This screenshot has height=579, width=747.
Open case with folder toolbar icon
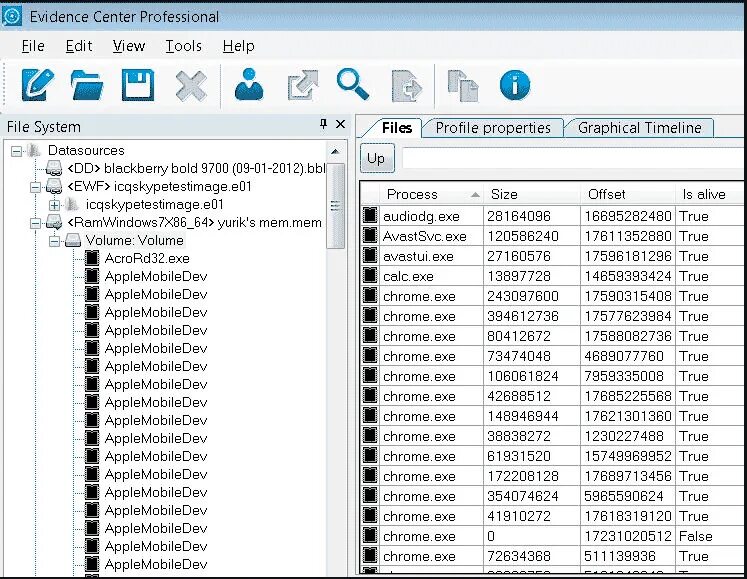[x=87, y=85]
